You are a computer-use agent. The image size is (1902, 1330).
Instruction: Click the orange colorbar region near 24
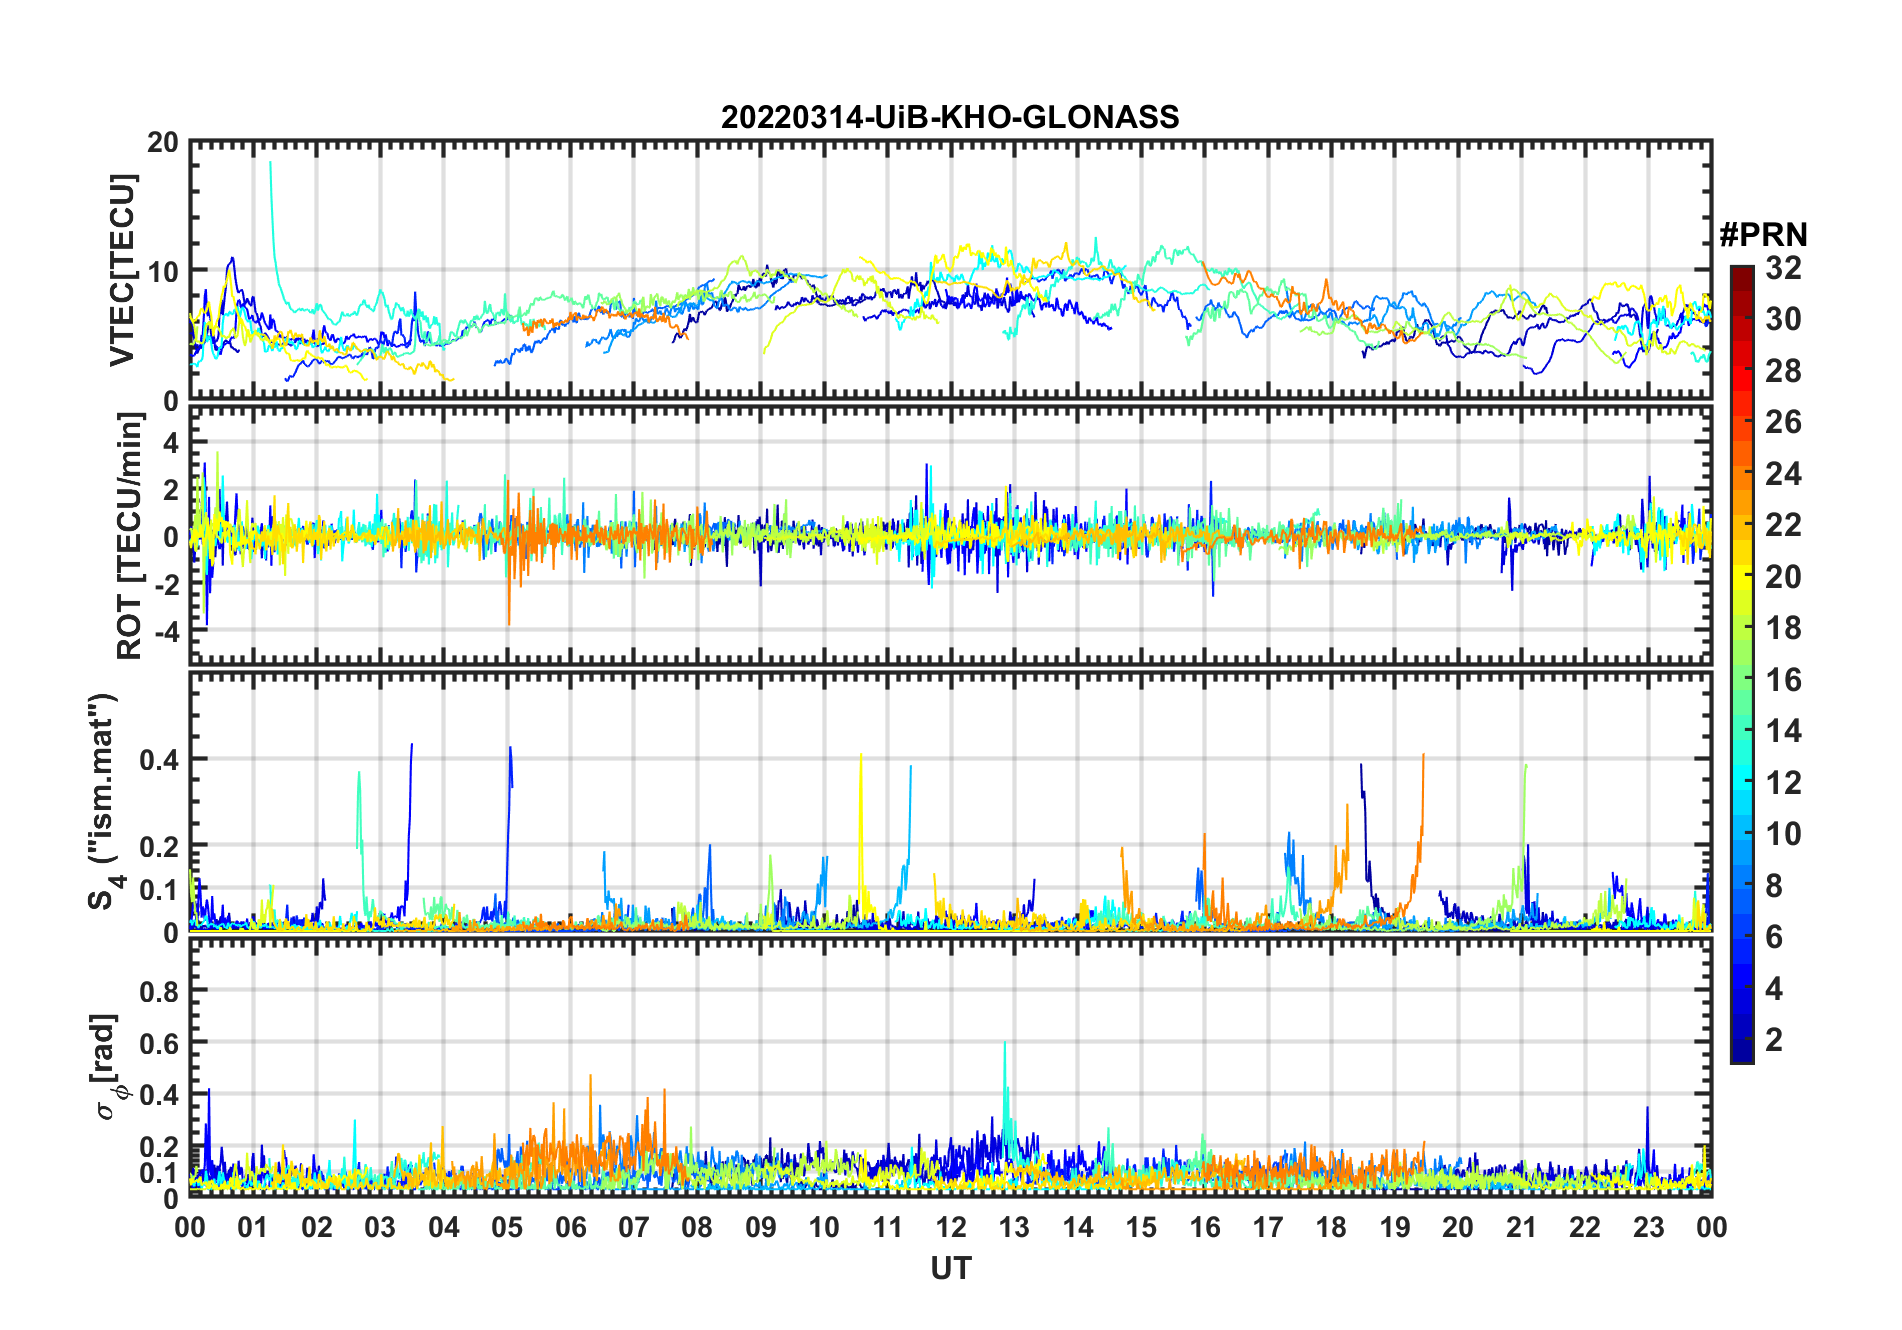(1741, 472)
